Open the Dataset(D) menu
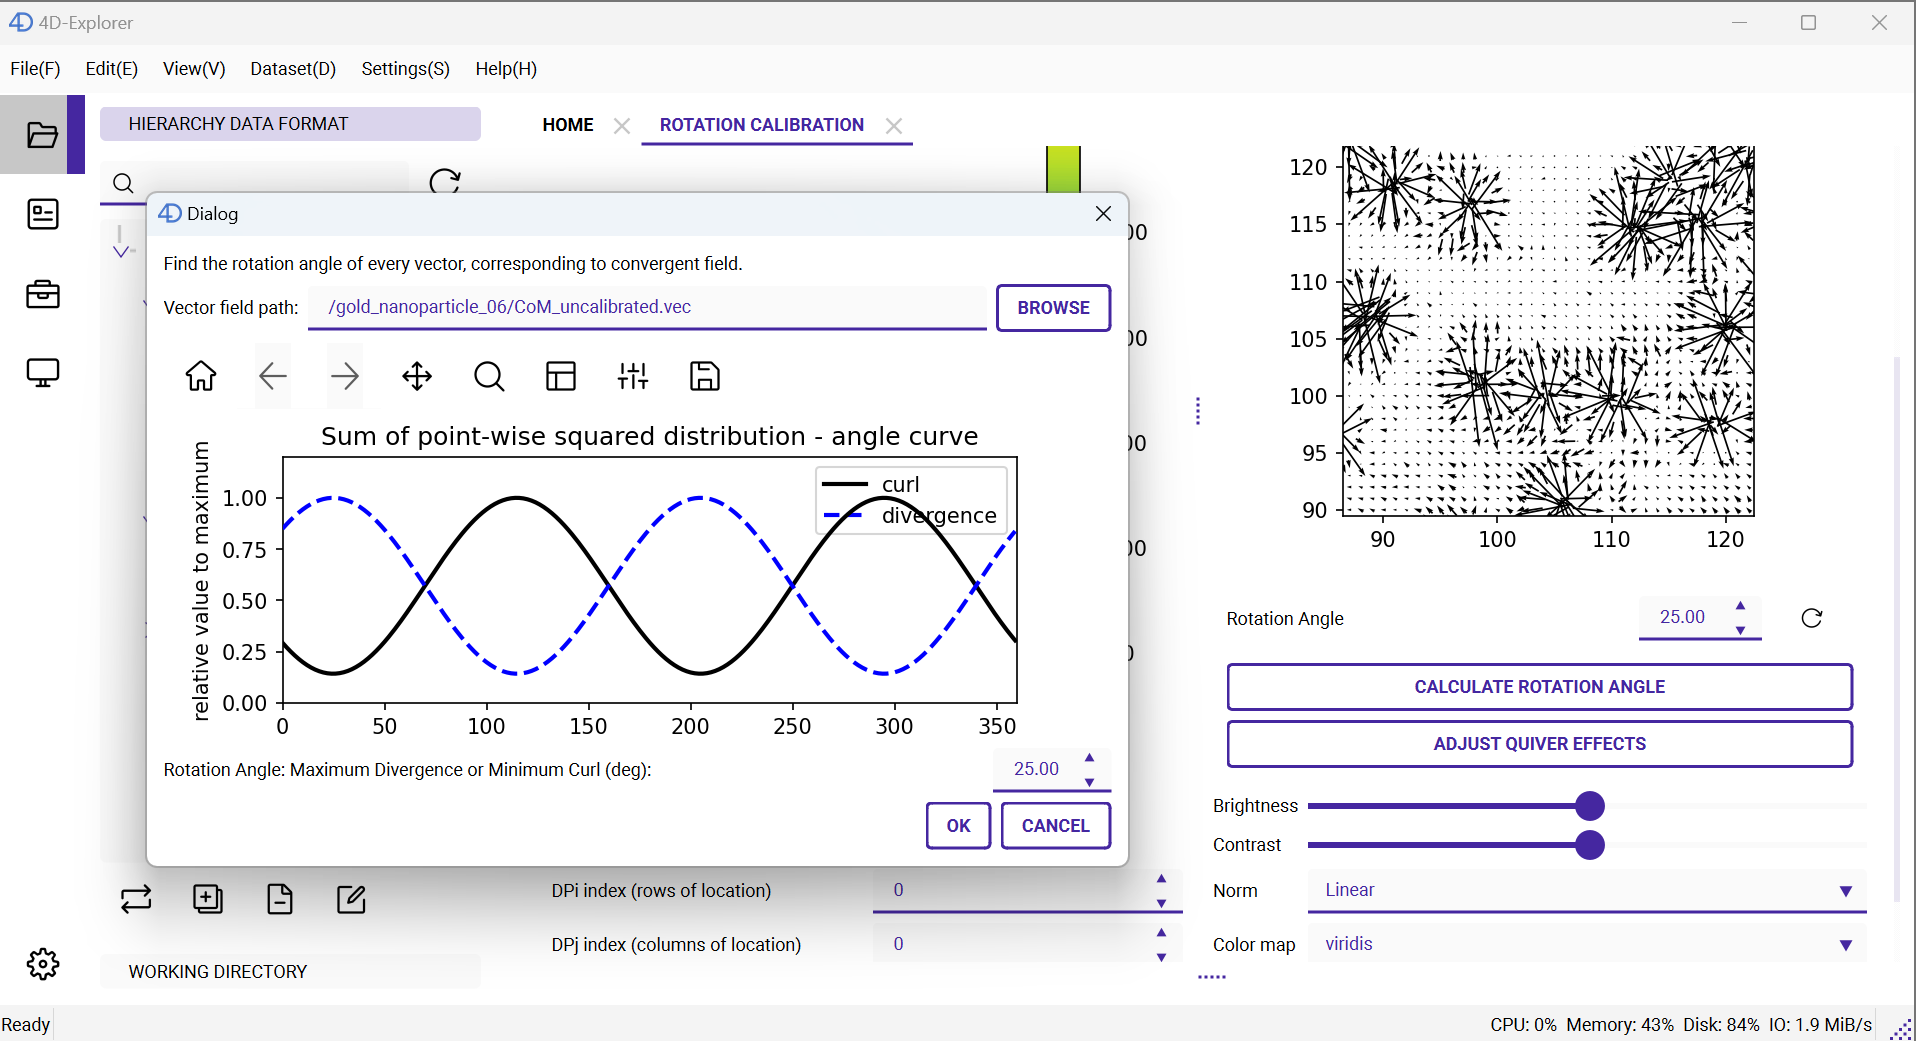Screen dimensions: 1916x1041 point(293,69)
